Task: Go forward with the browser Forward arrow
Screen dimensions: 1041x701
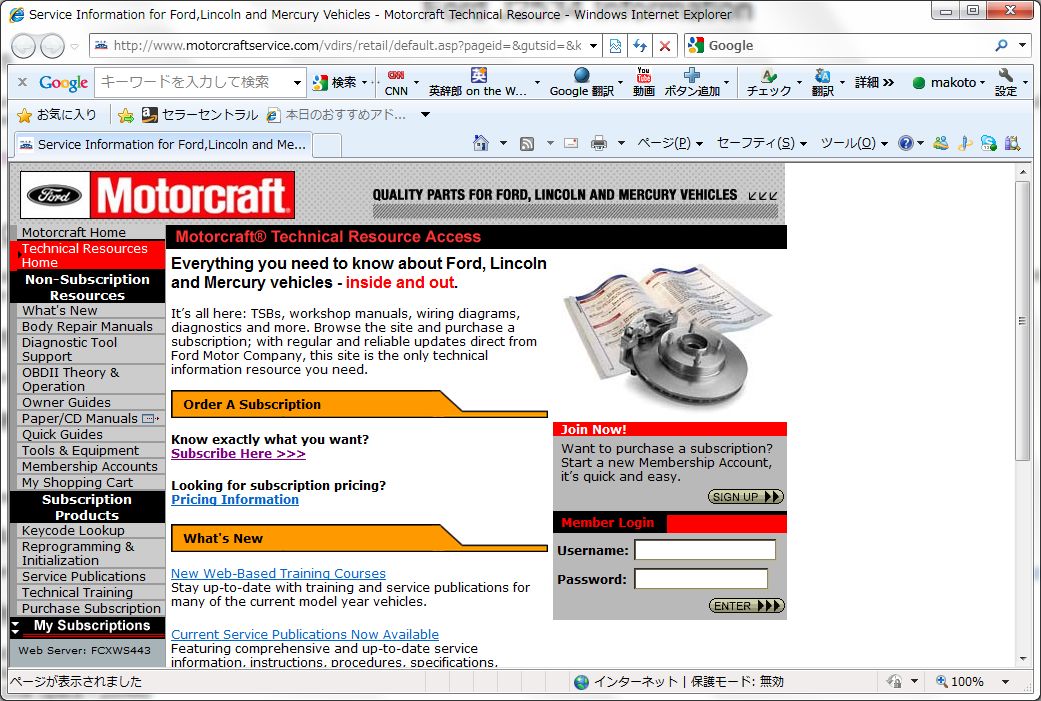Action: point(52,46)
